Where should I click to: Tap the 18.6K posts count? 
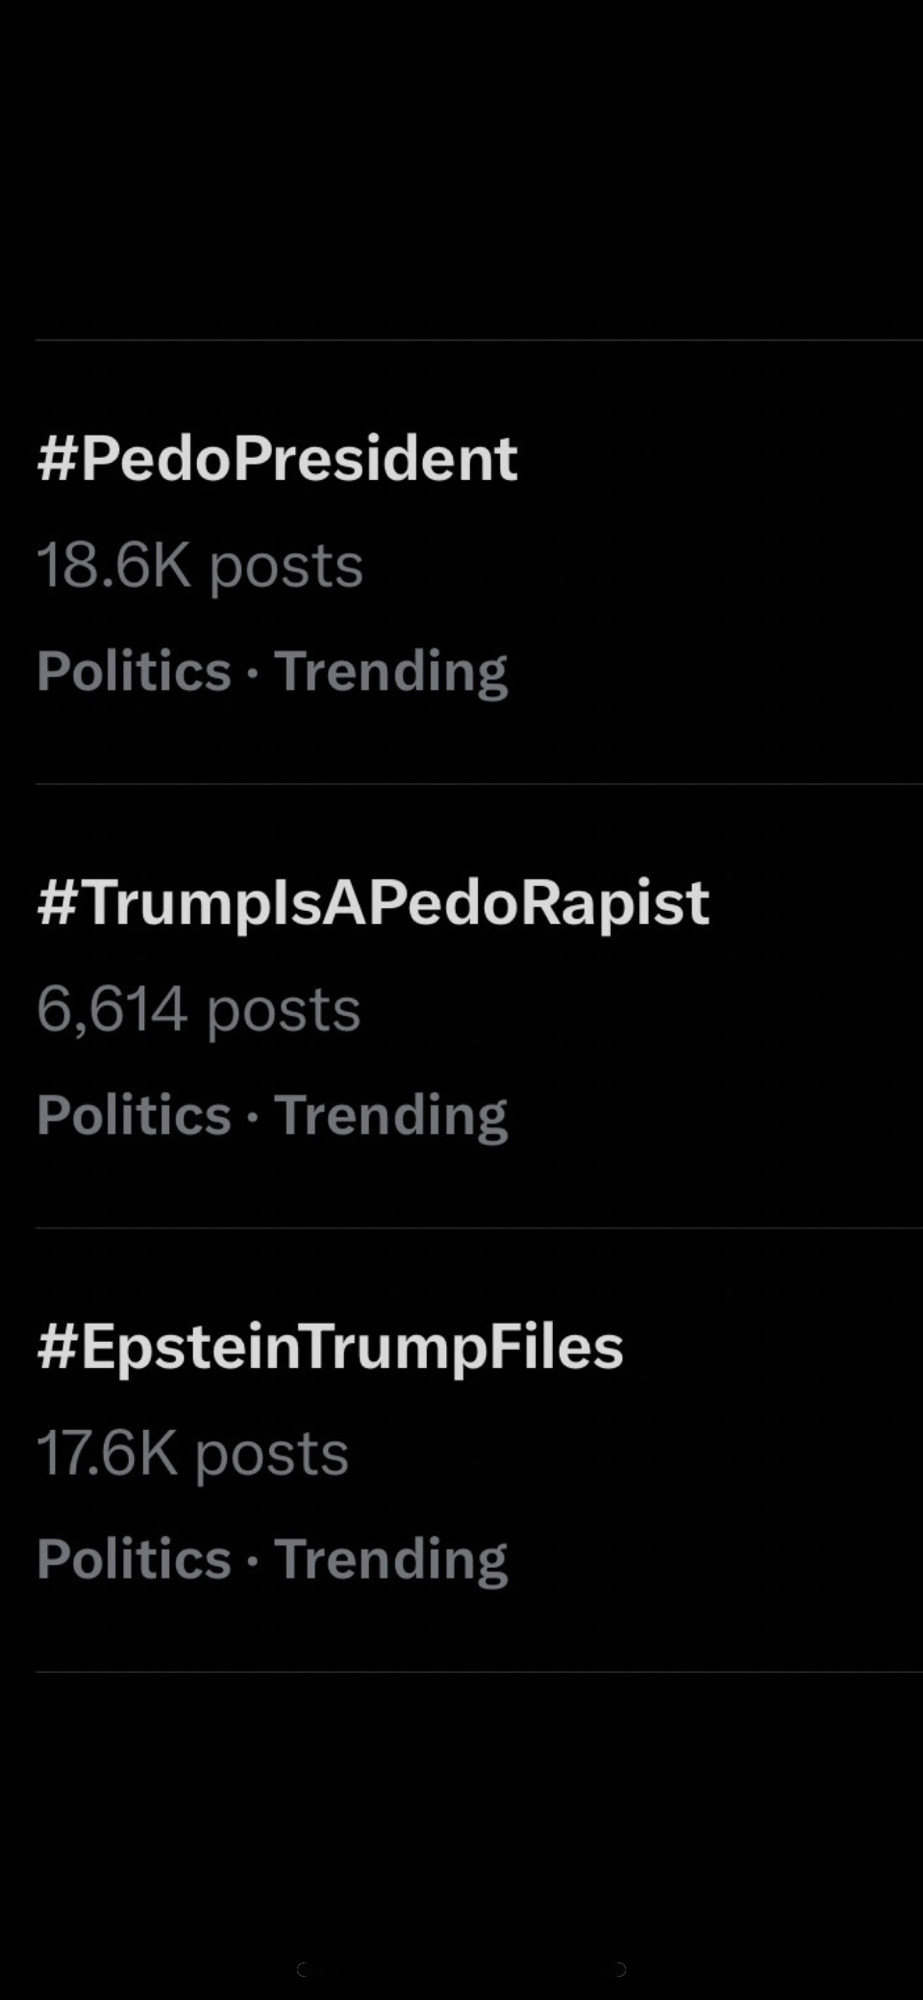200,567
